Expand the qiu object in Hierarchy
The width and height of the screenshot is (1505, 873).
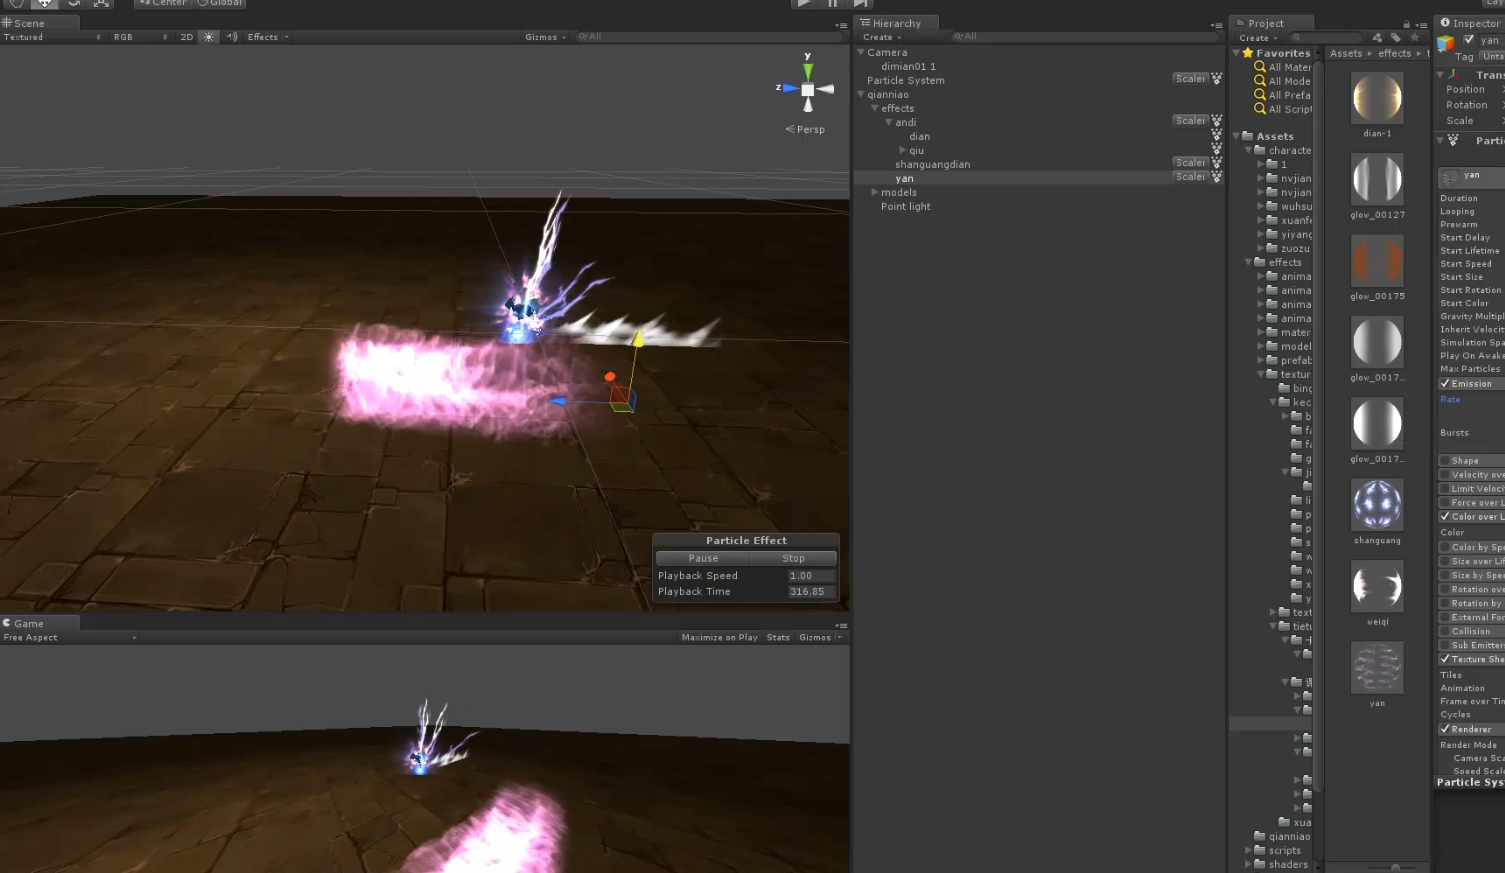point(903,150)
